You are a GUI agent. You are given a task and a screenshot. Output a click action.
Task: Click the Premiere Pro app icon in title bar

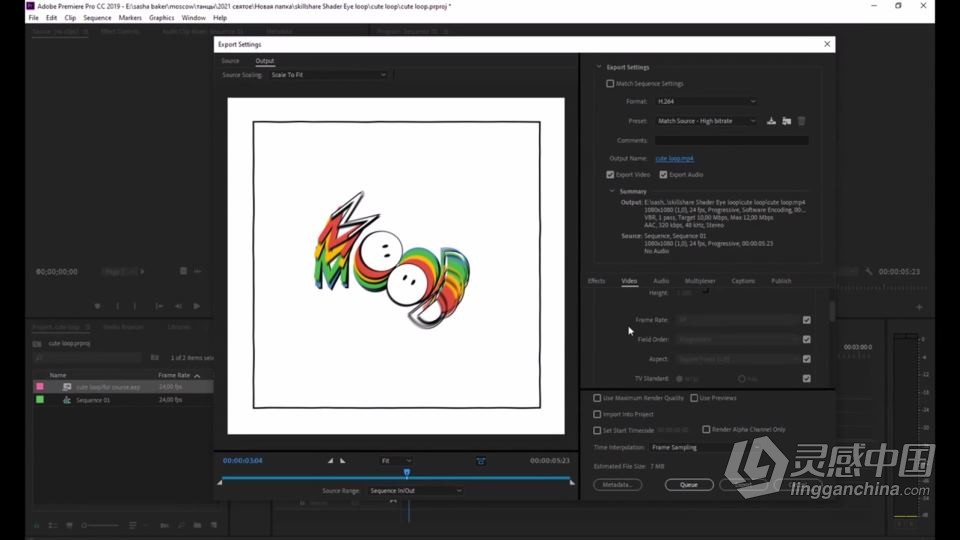(30, 6)
